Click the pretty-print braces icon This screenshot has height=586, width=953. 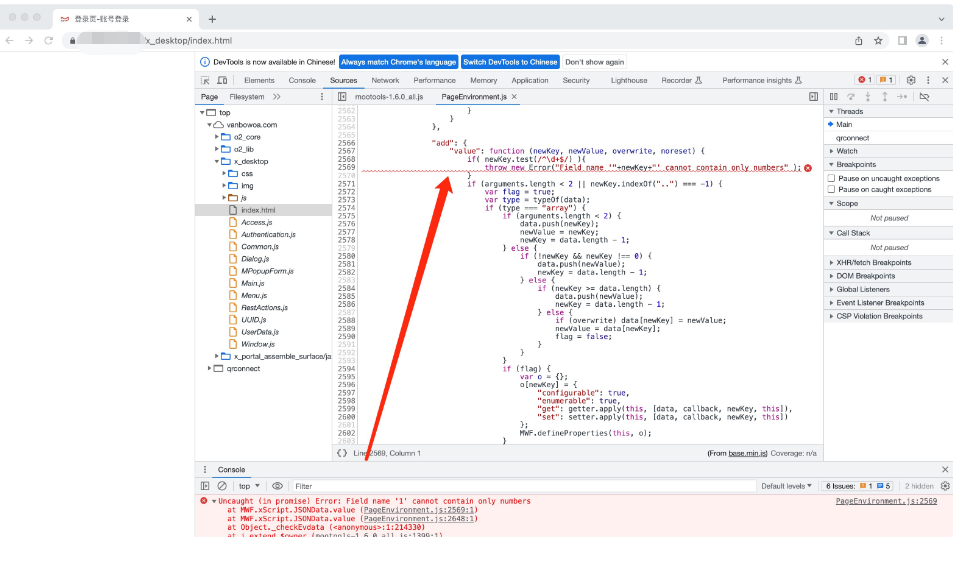point(342,453)
